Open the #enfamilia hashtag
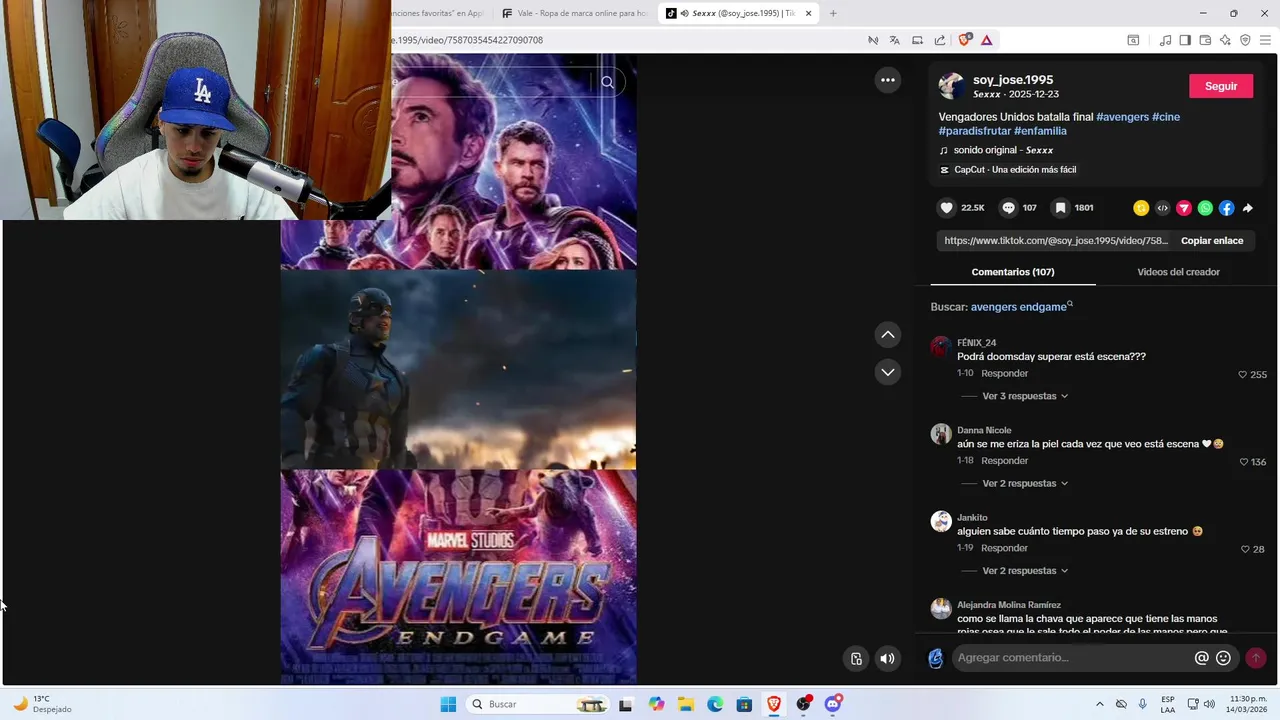The height and width of the screenshot is (720, 1280). click(1040, 131)
